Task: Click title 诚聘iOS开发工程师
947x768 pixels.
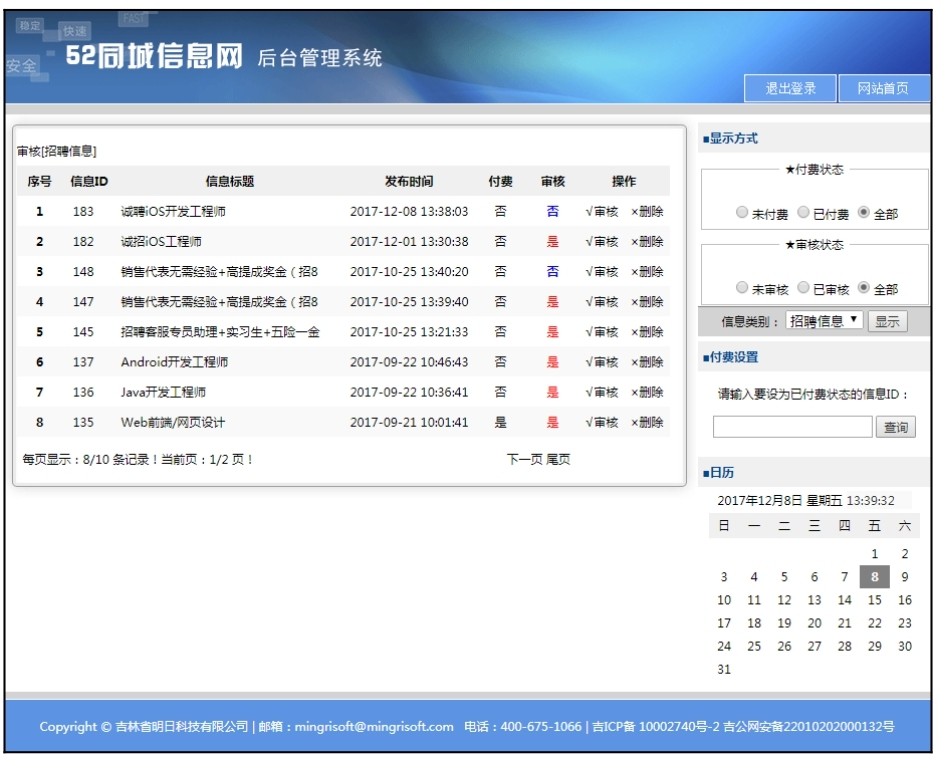Action: tap(173, 211)
